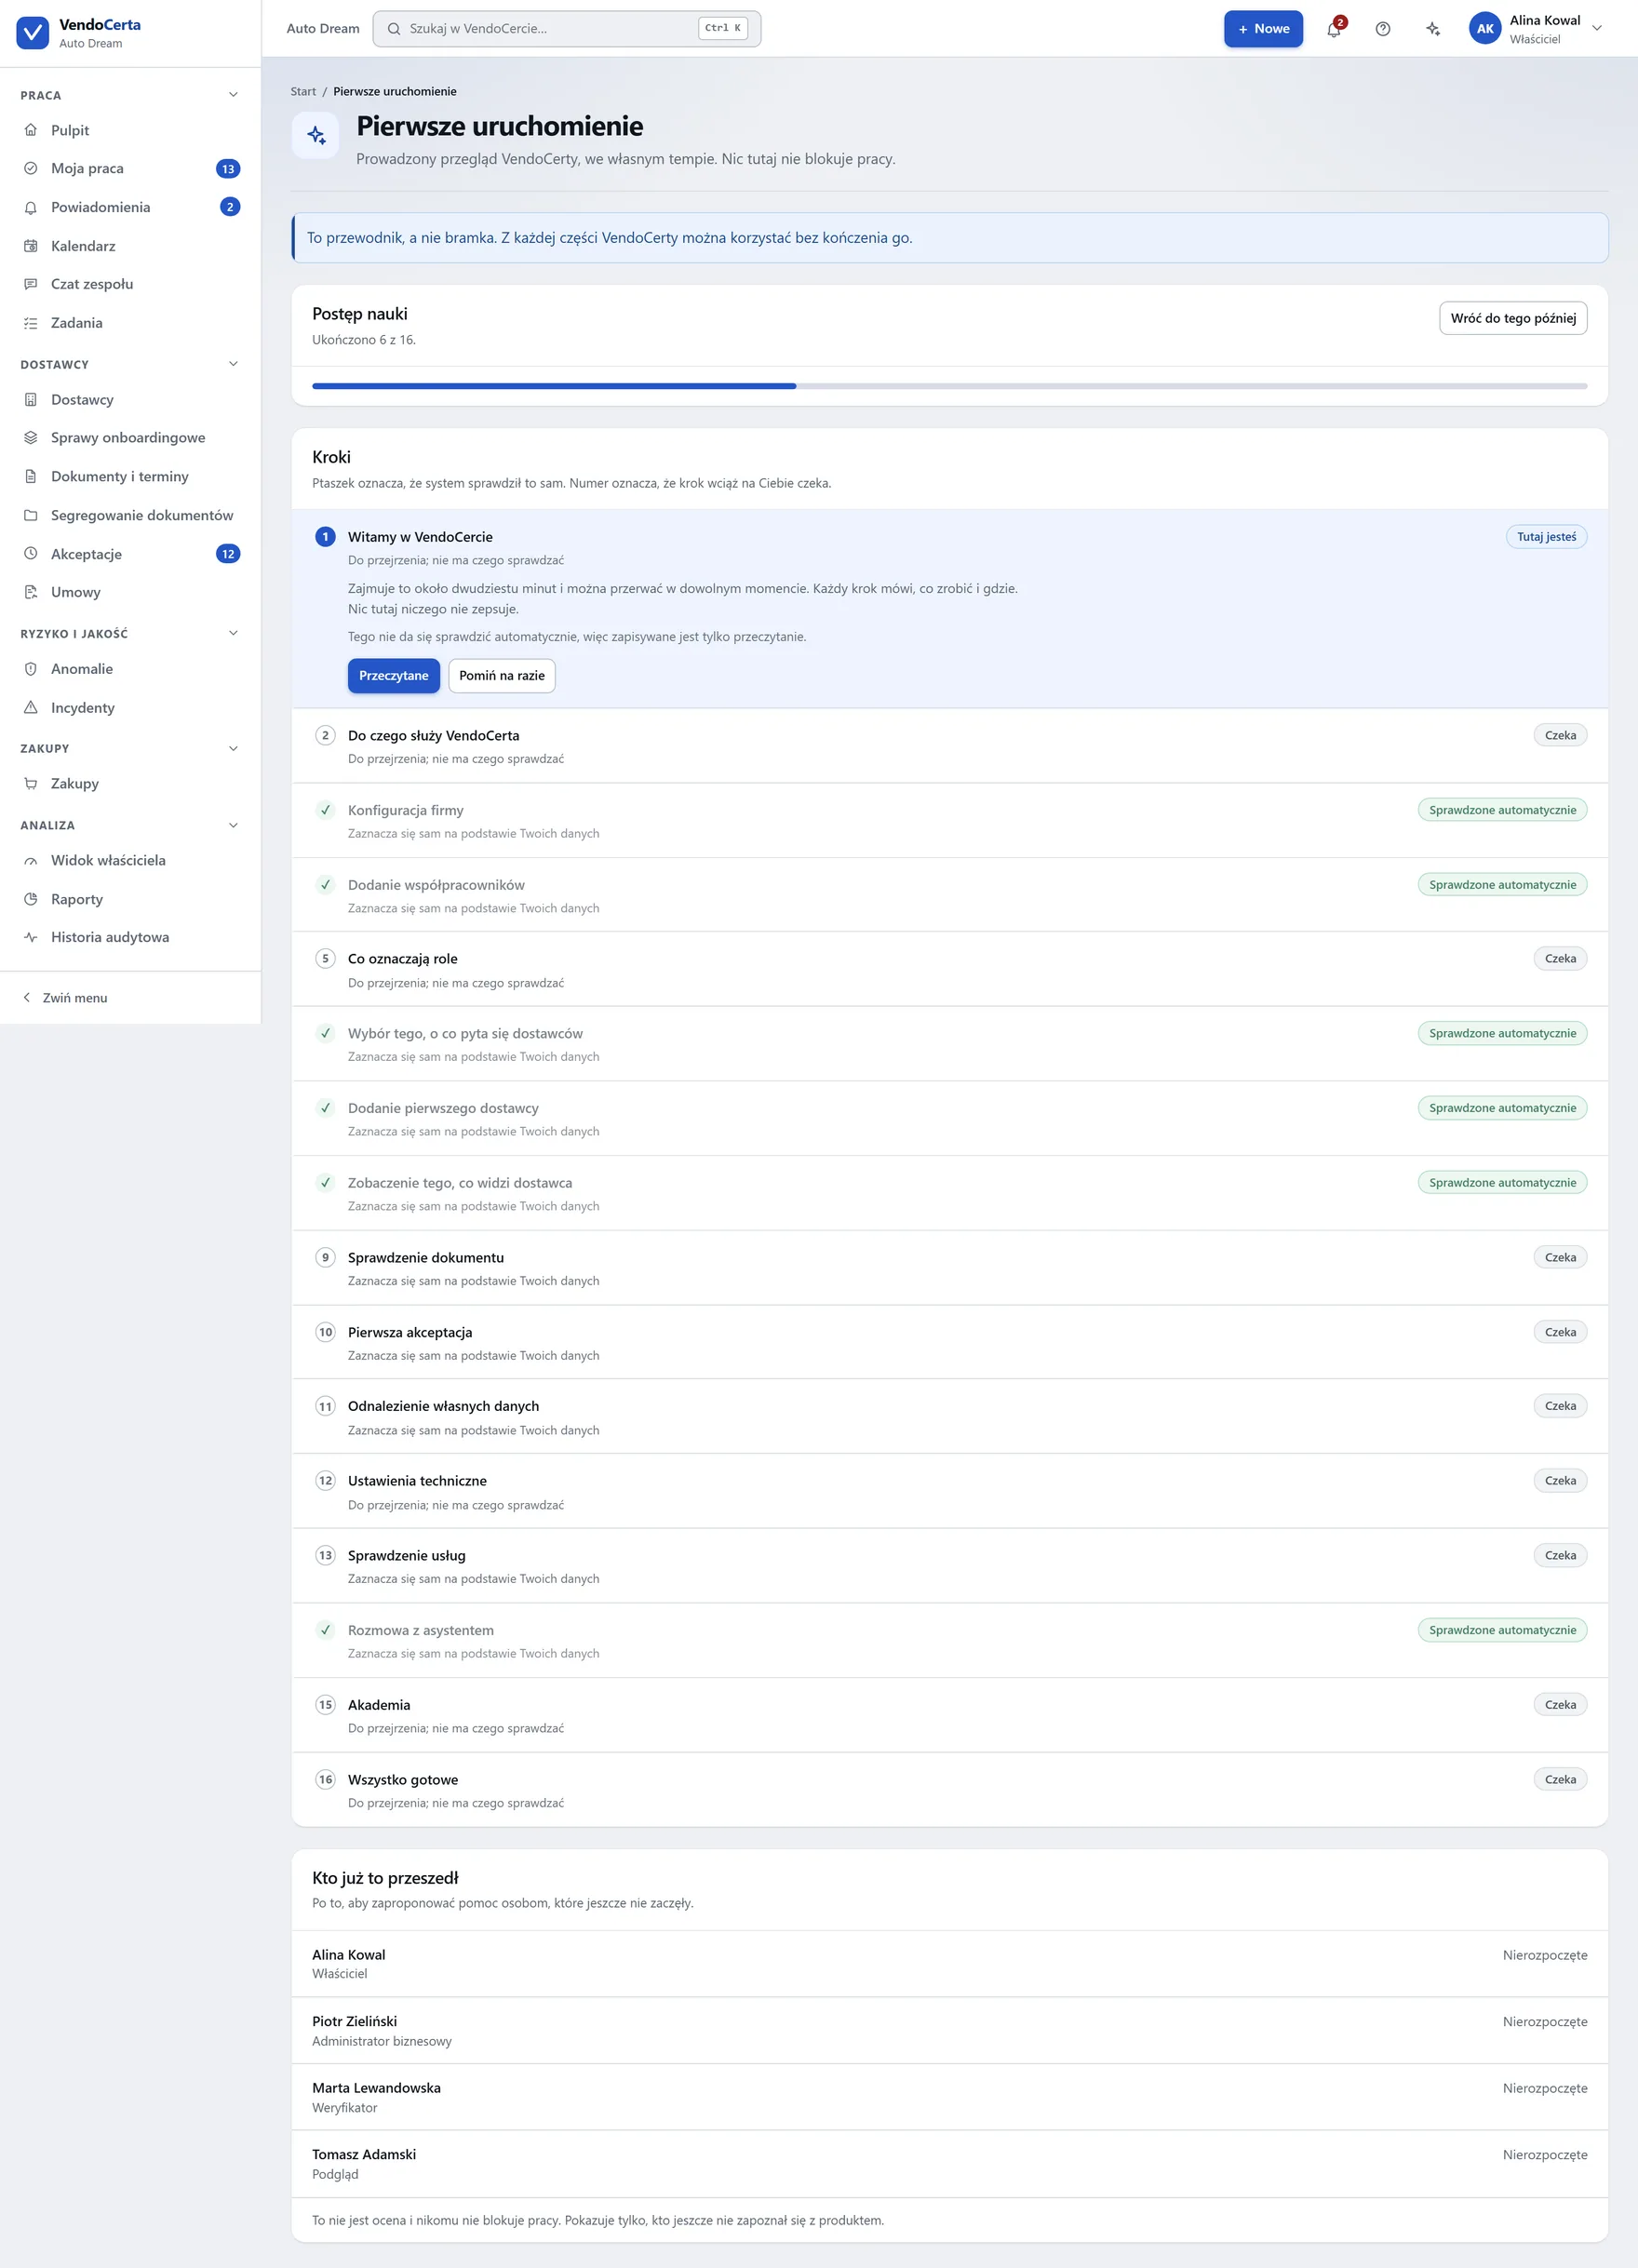Mark step as Przeczytane
This screenshot has width=1638, height=2268.
pos(393,676)
